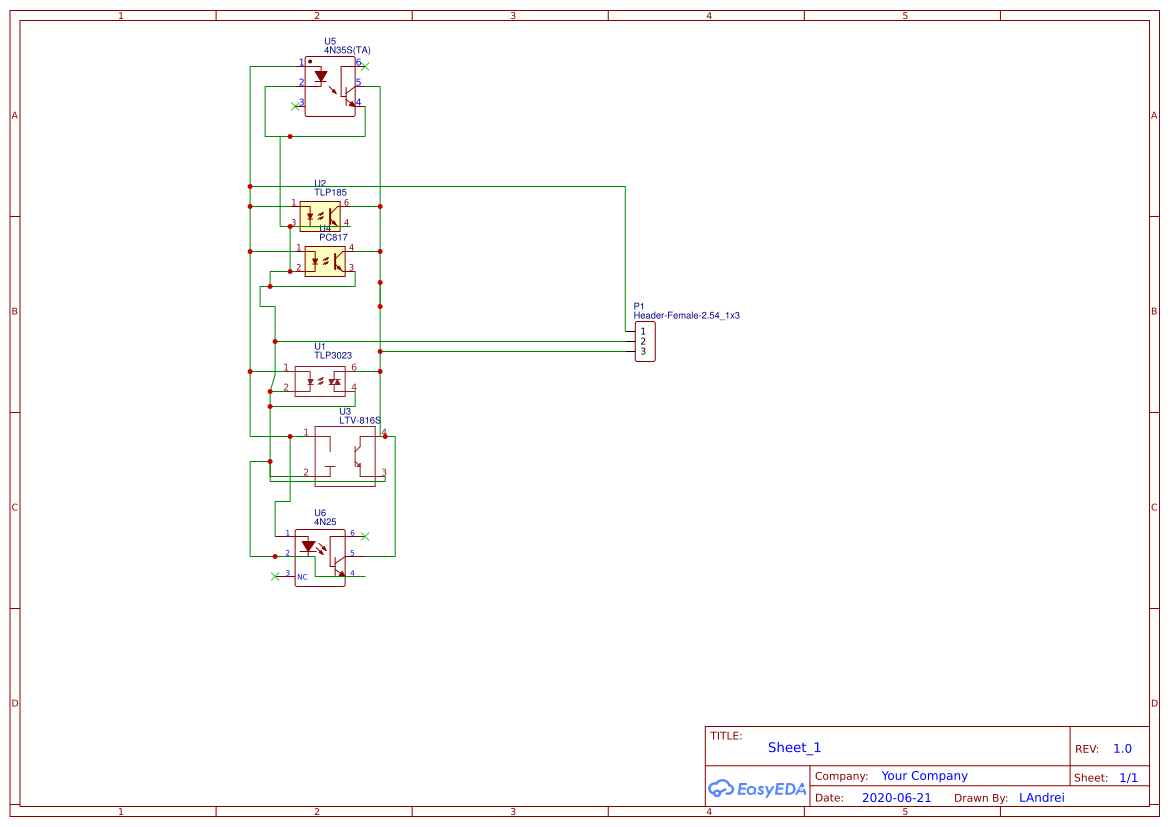Viewport: 1171px width, 827px height.
Task: Select the P1 female header connector symbol
Action: coord(646,340)
